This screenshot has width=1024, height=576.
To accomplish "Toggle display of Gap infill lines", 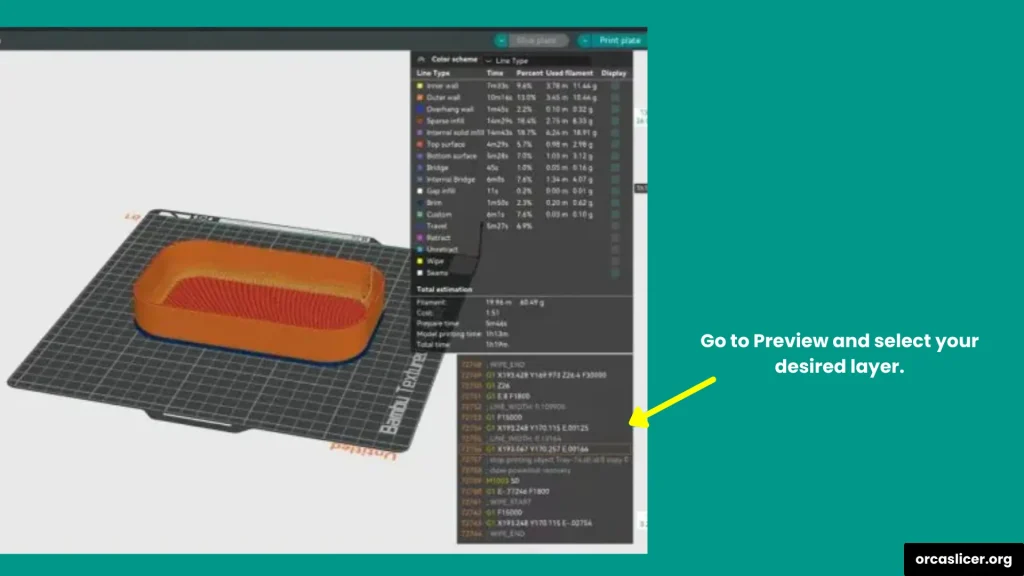I will click(615, 191).
